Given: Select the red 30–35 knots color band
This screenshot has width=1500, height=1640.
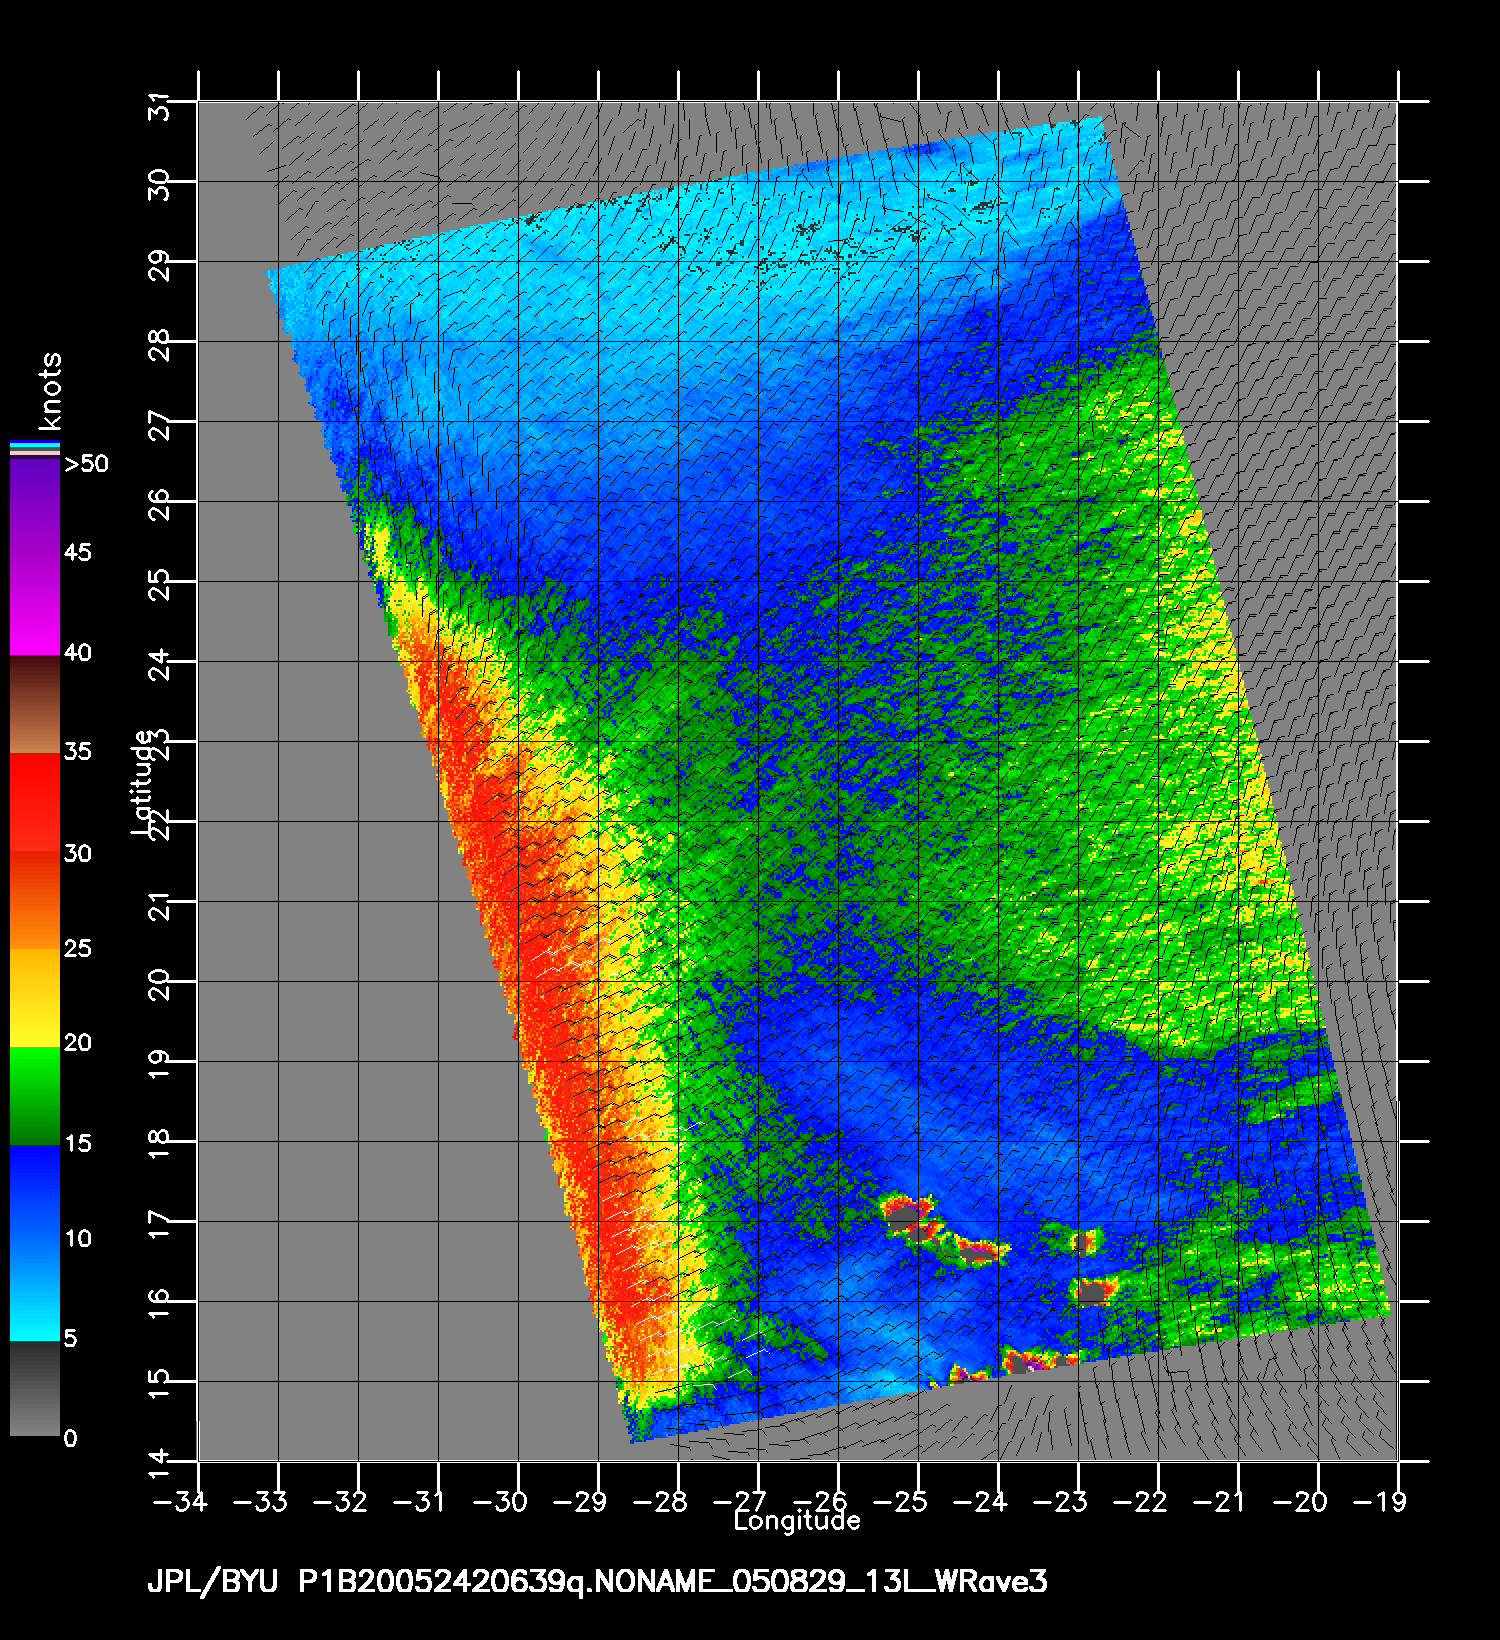Looking at the screenshot, I should (35, 802).
